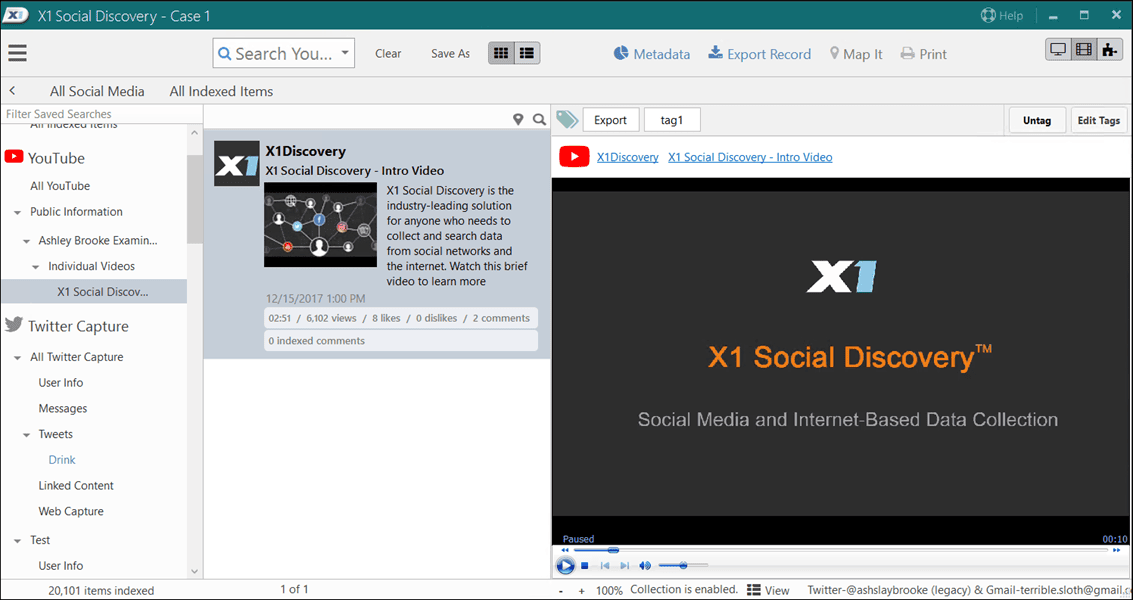Click Export Record in the toolbar

[x=759, y=54]
